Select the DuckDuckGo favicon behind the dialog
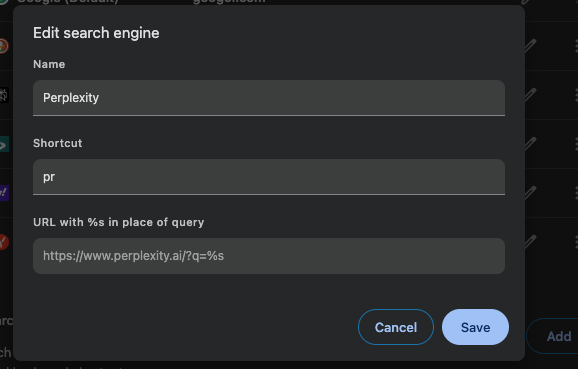Viewport: 578px width, 369px height. pyautogui.click(x=3, y=46)
